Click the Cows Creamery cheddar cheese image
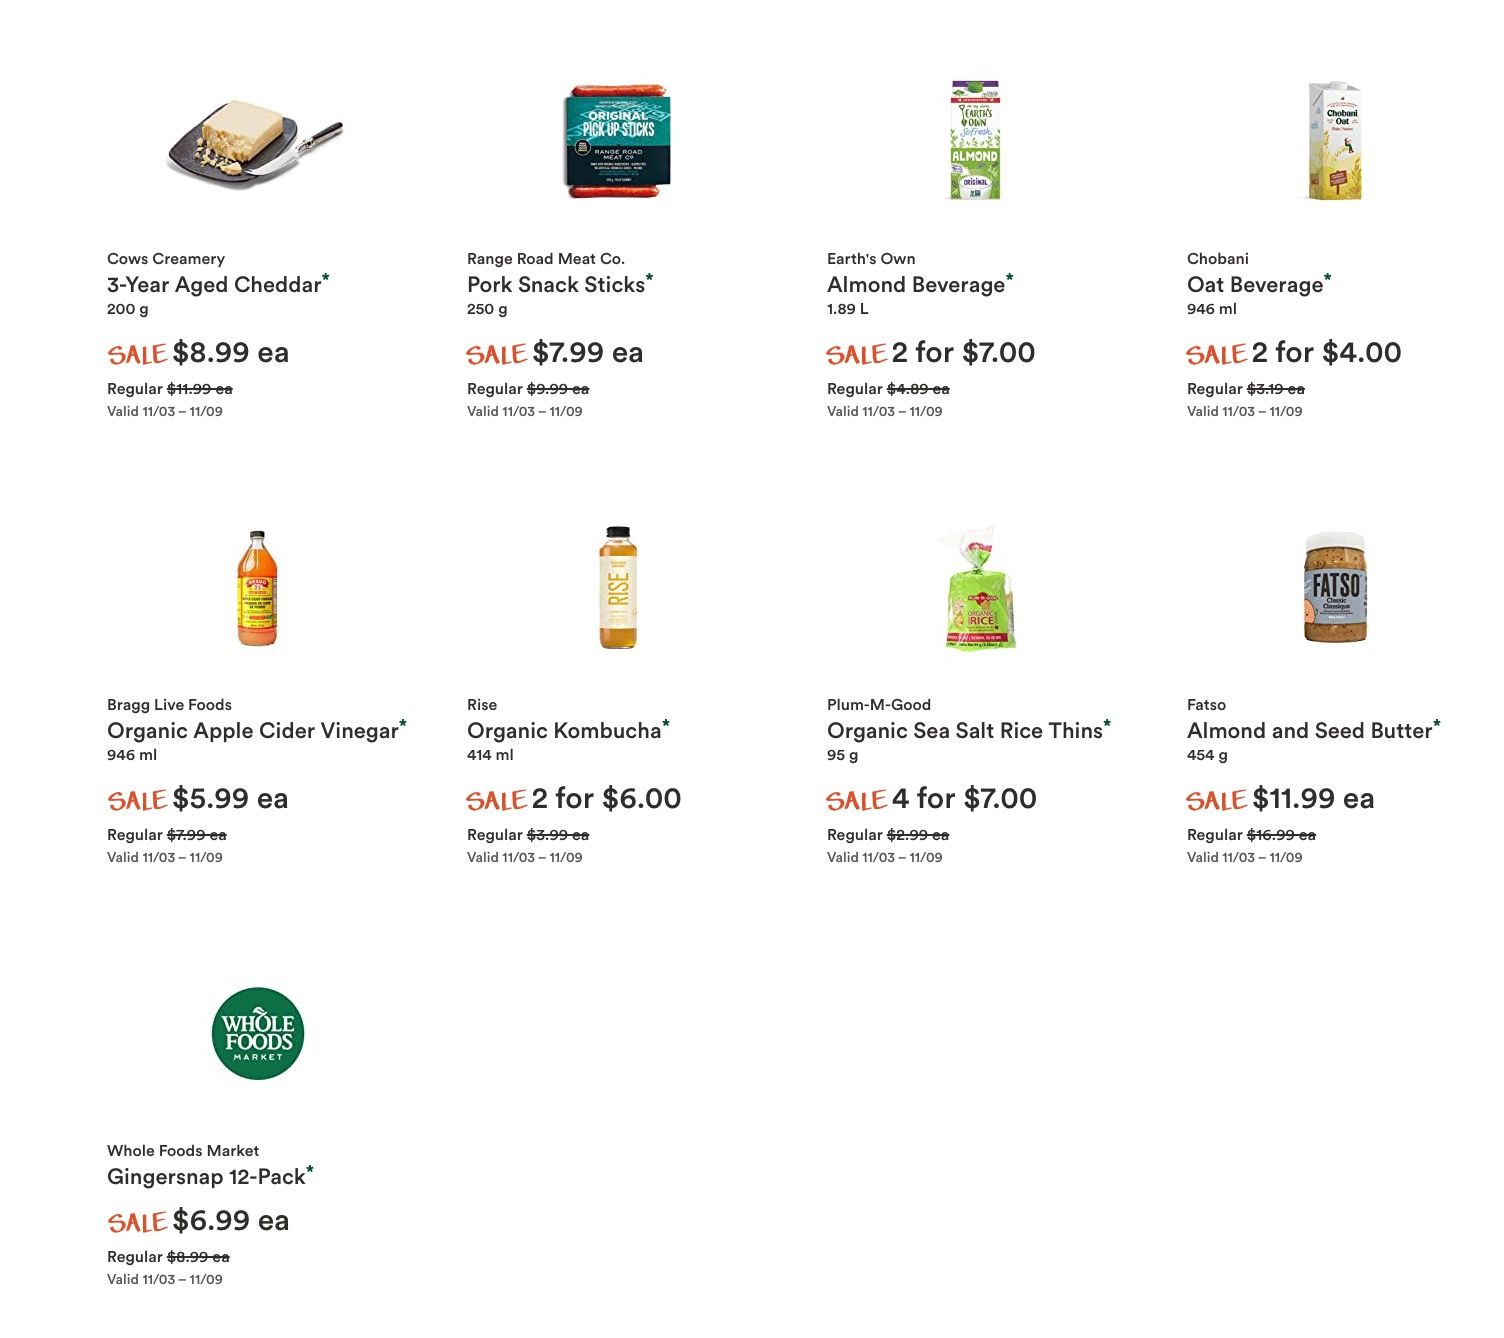This screenshot has width=1504, height=1338. (x=255, y=141)
